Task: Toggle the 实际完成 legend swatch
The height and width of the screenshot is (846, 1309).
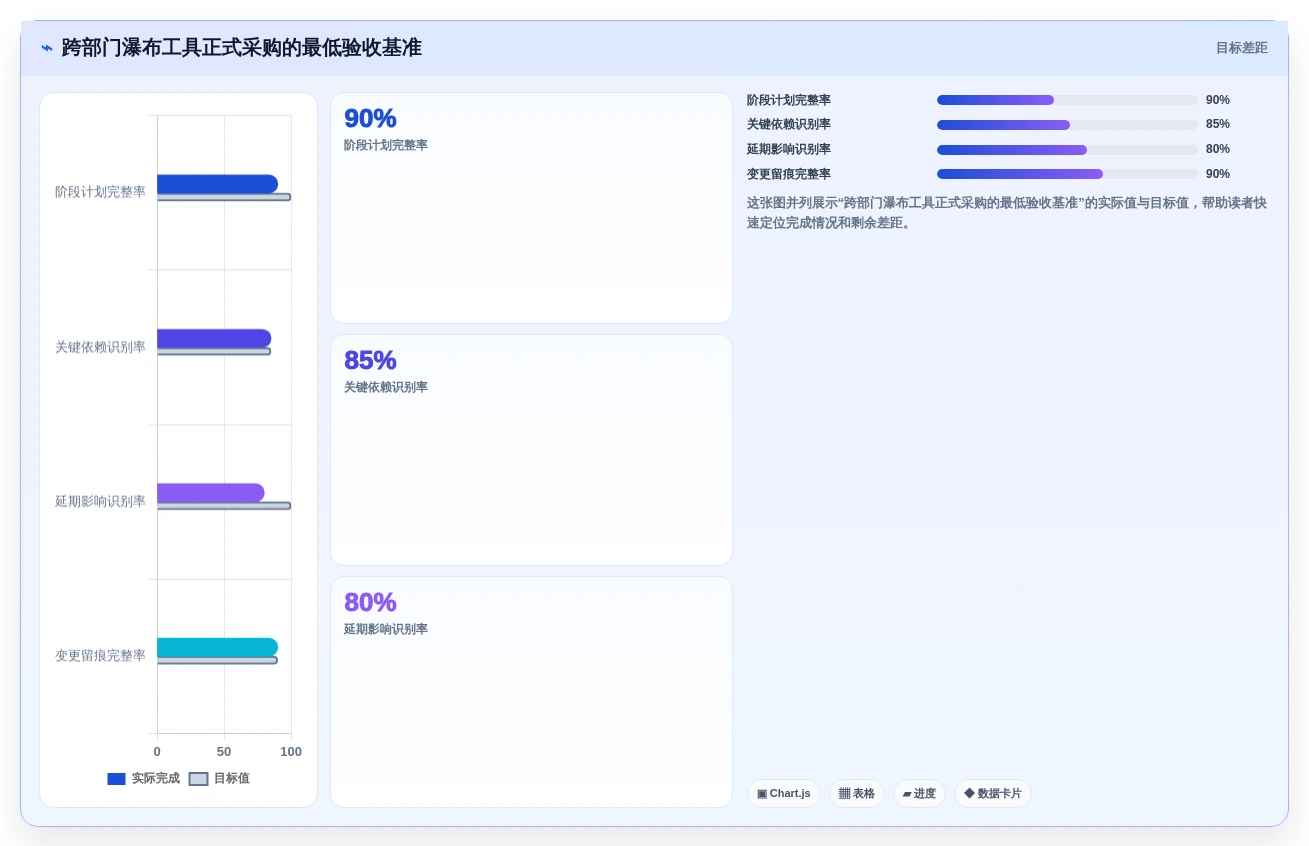Action: [x=116, y=779]
